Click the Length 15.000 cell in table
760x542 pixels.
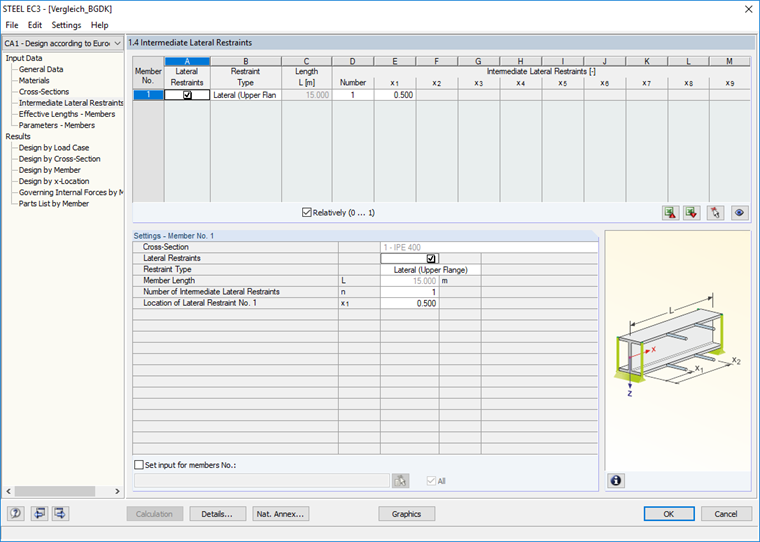pos(306,95)
